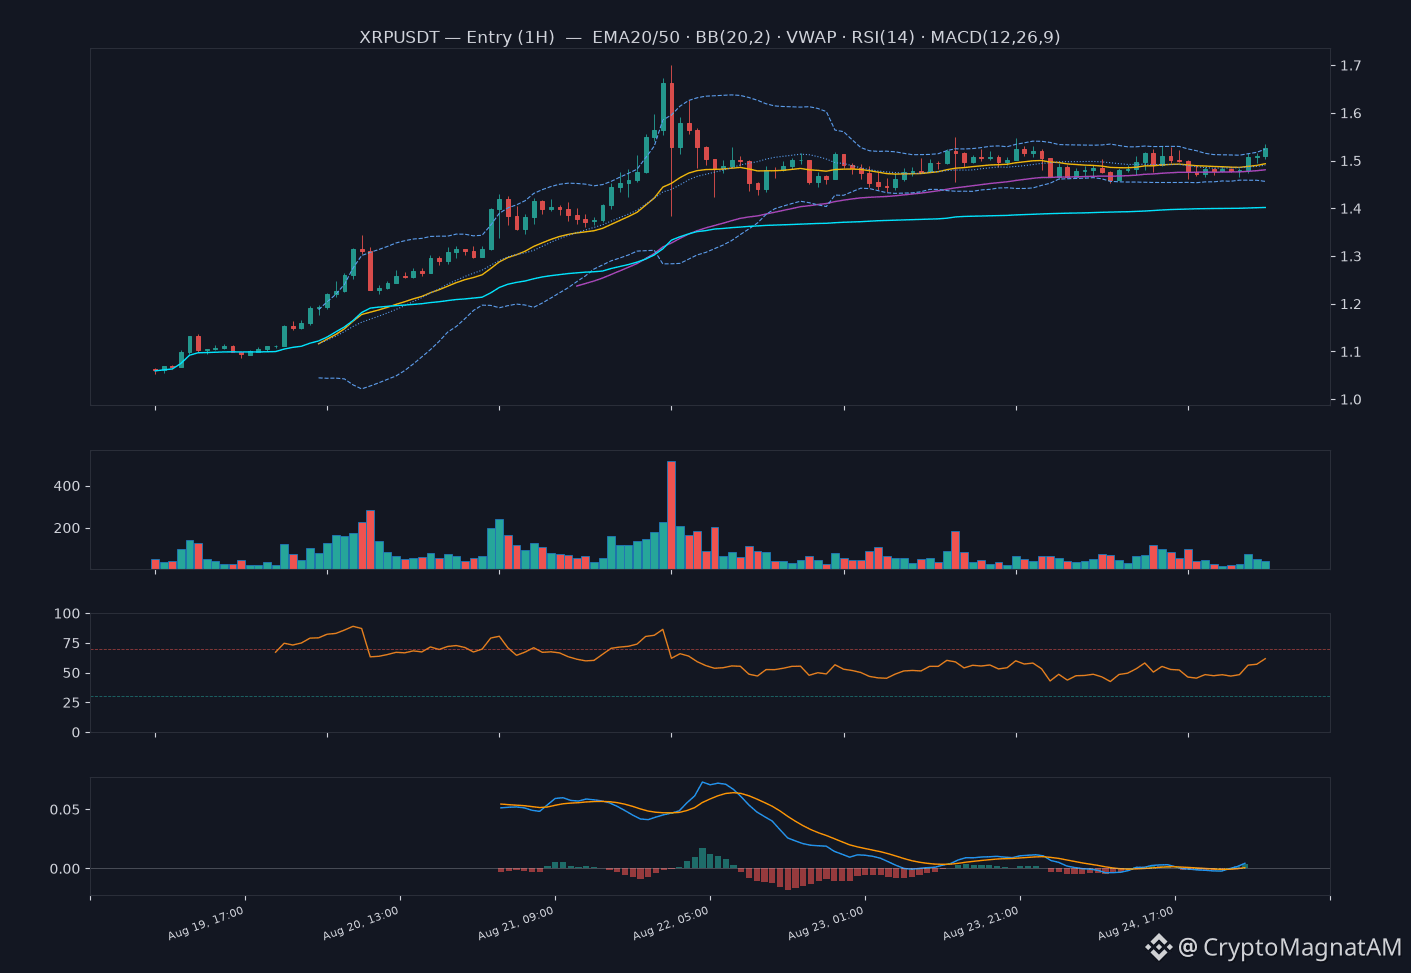The width and height of the screenshot is (1411, 973).
Task: Click the 400 volume axis label
Action: [x=67, y=487]
